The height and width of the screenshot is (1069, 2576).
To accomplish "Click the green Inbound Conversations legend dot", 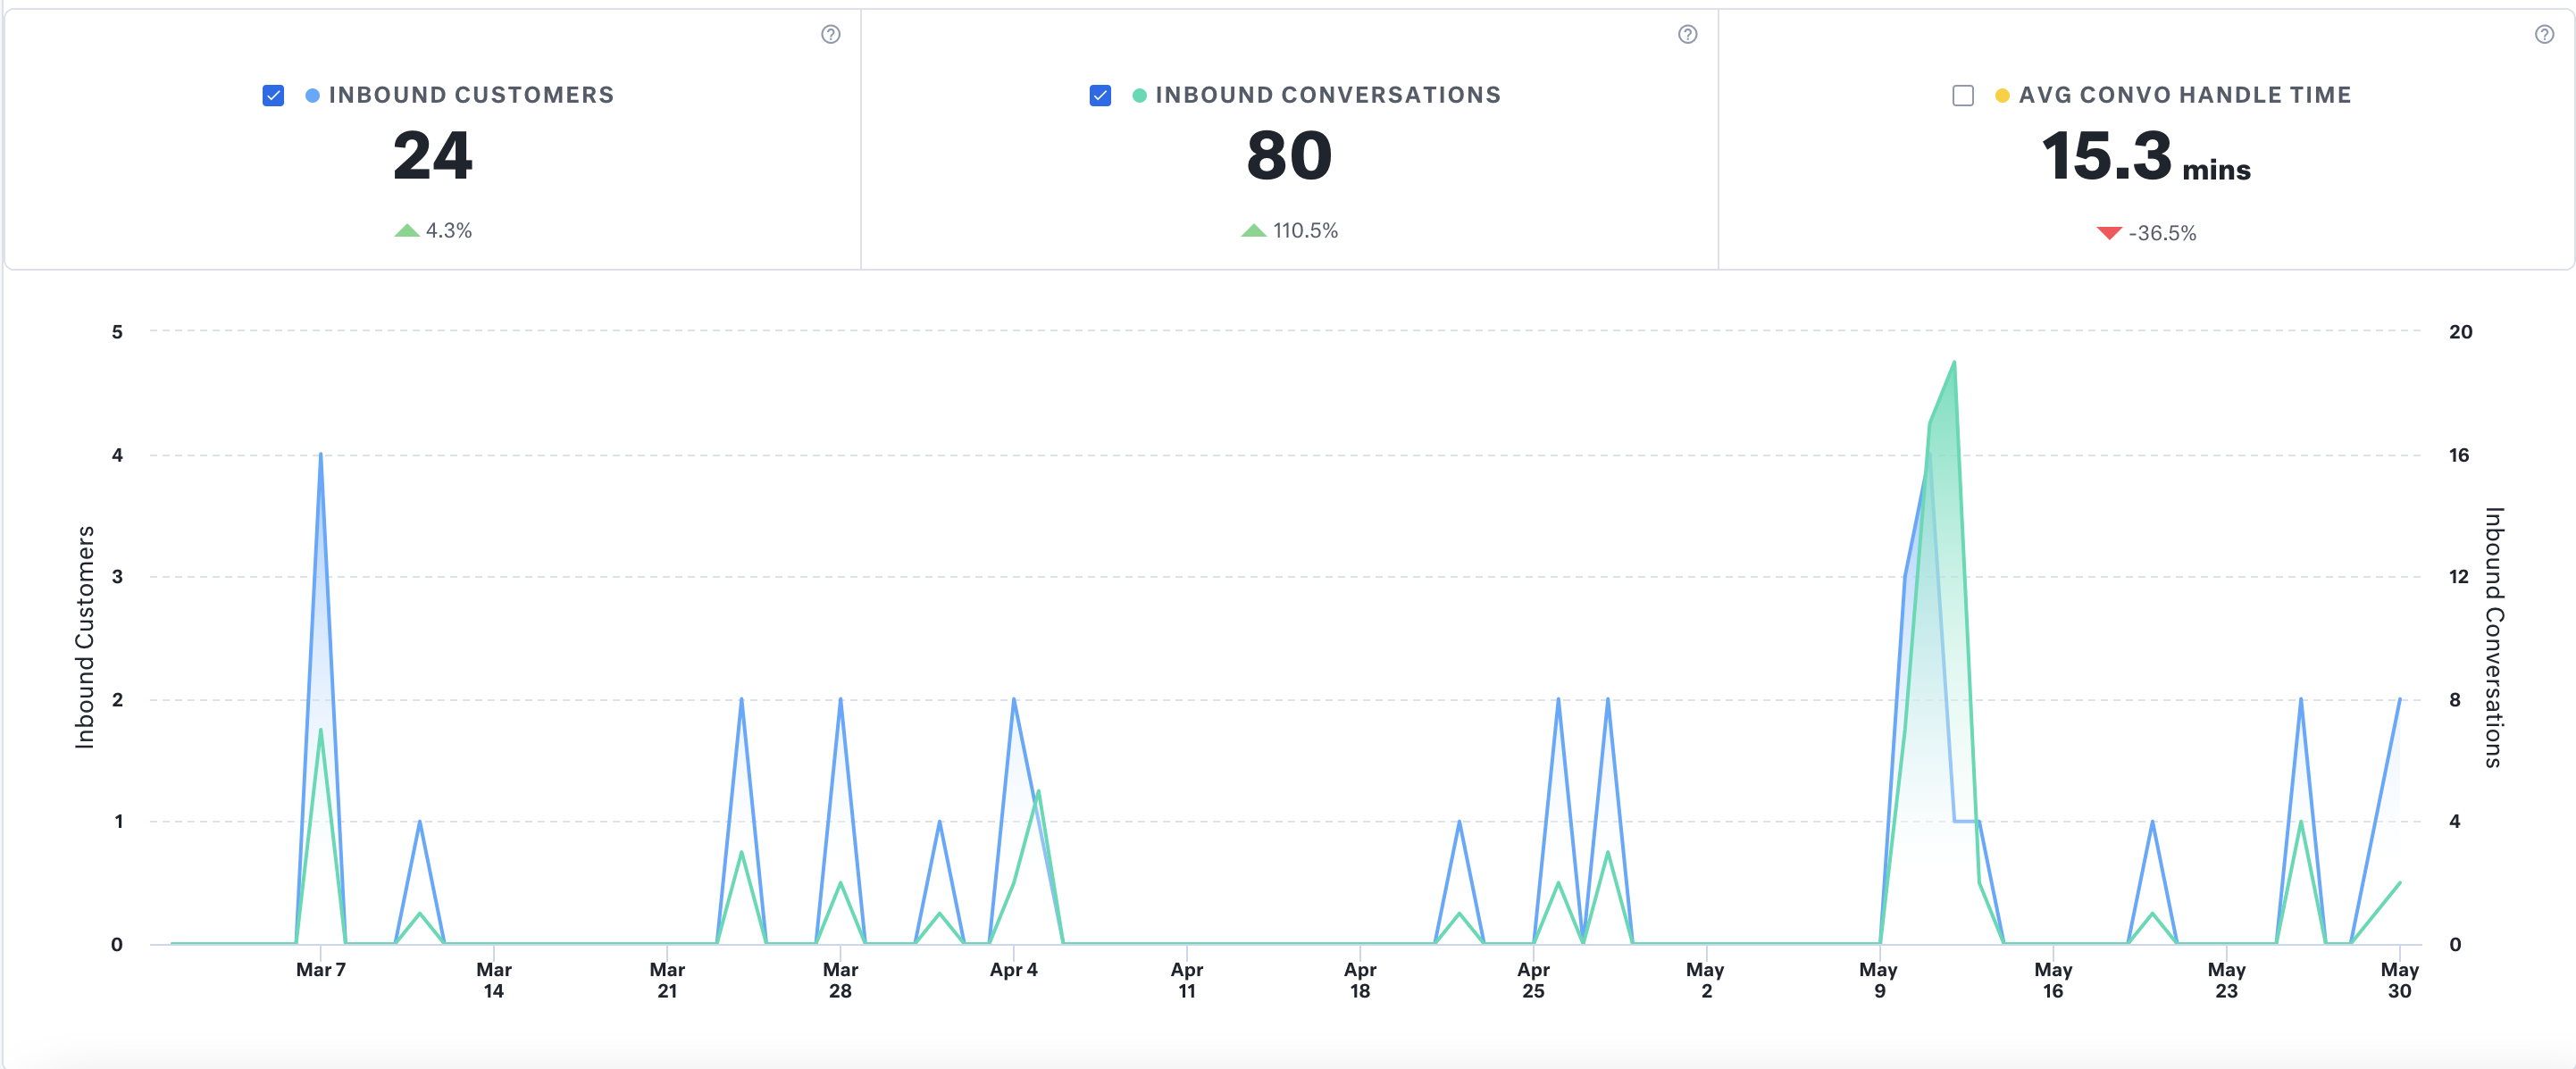I will [1139, 95].
